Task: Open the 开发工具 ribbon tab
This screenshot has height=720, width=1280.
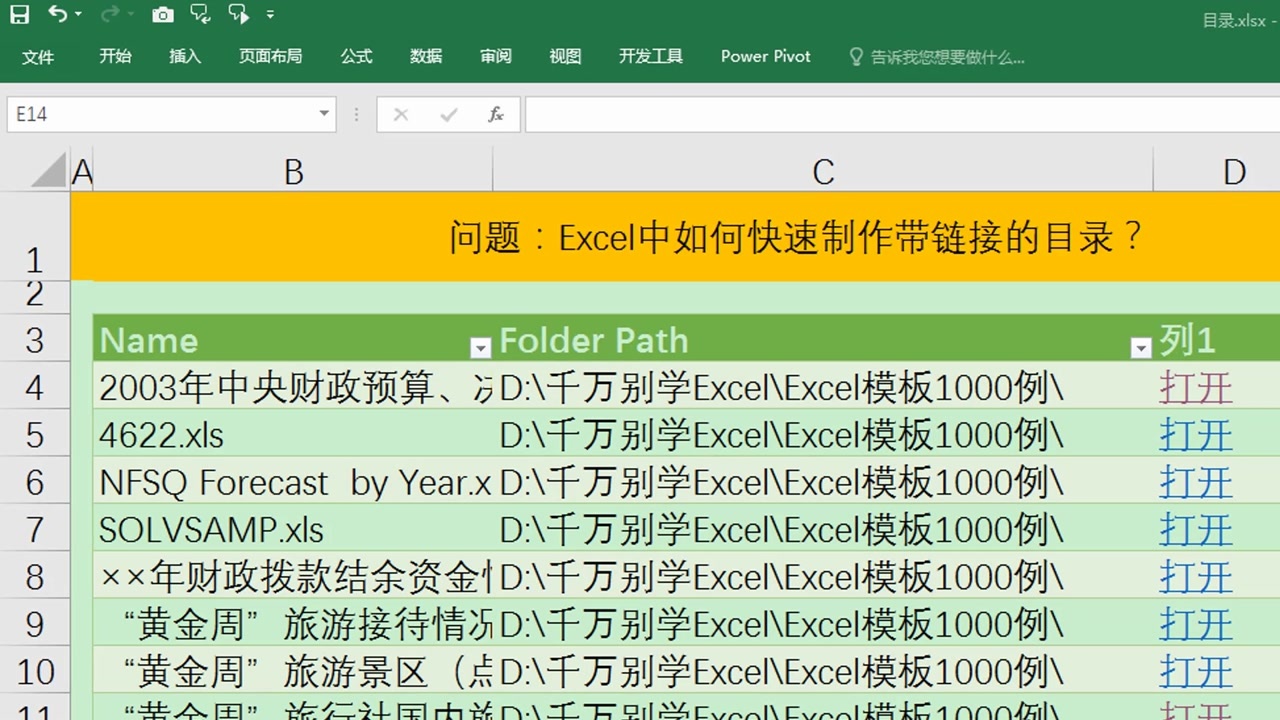Action: (651, 57)
